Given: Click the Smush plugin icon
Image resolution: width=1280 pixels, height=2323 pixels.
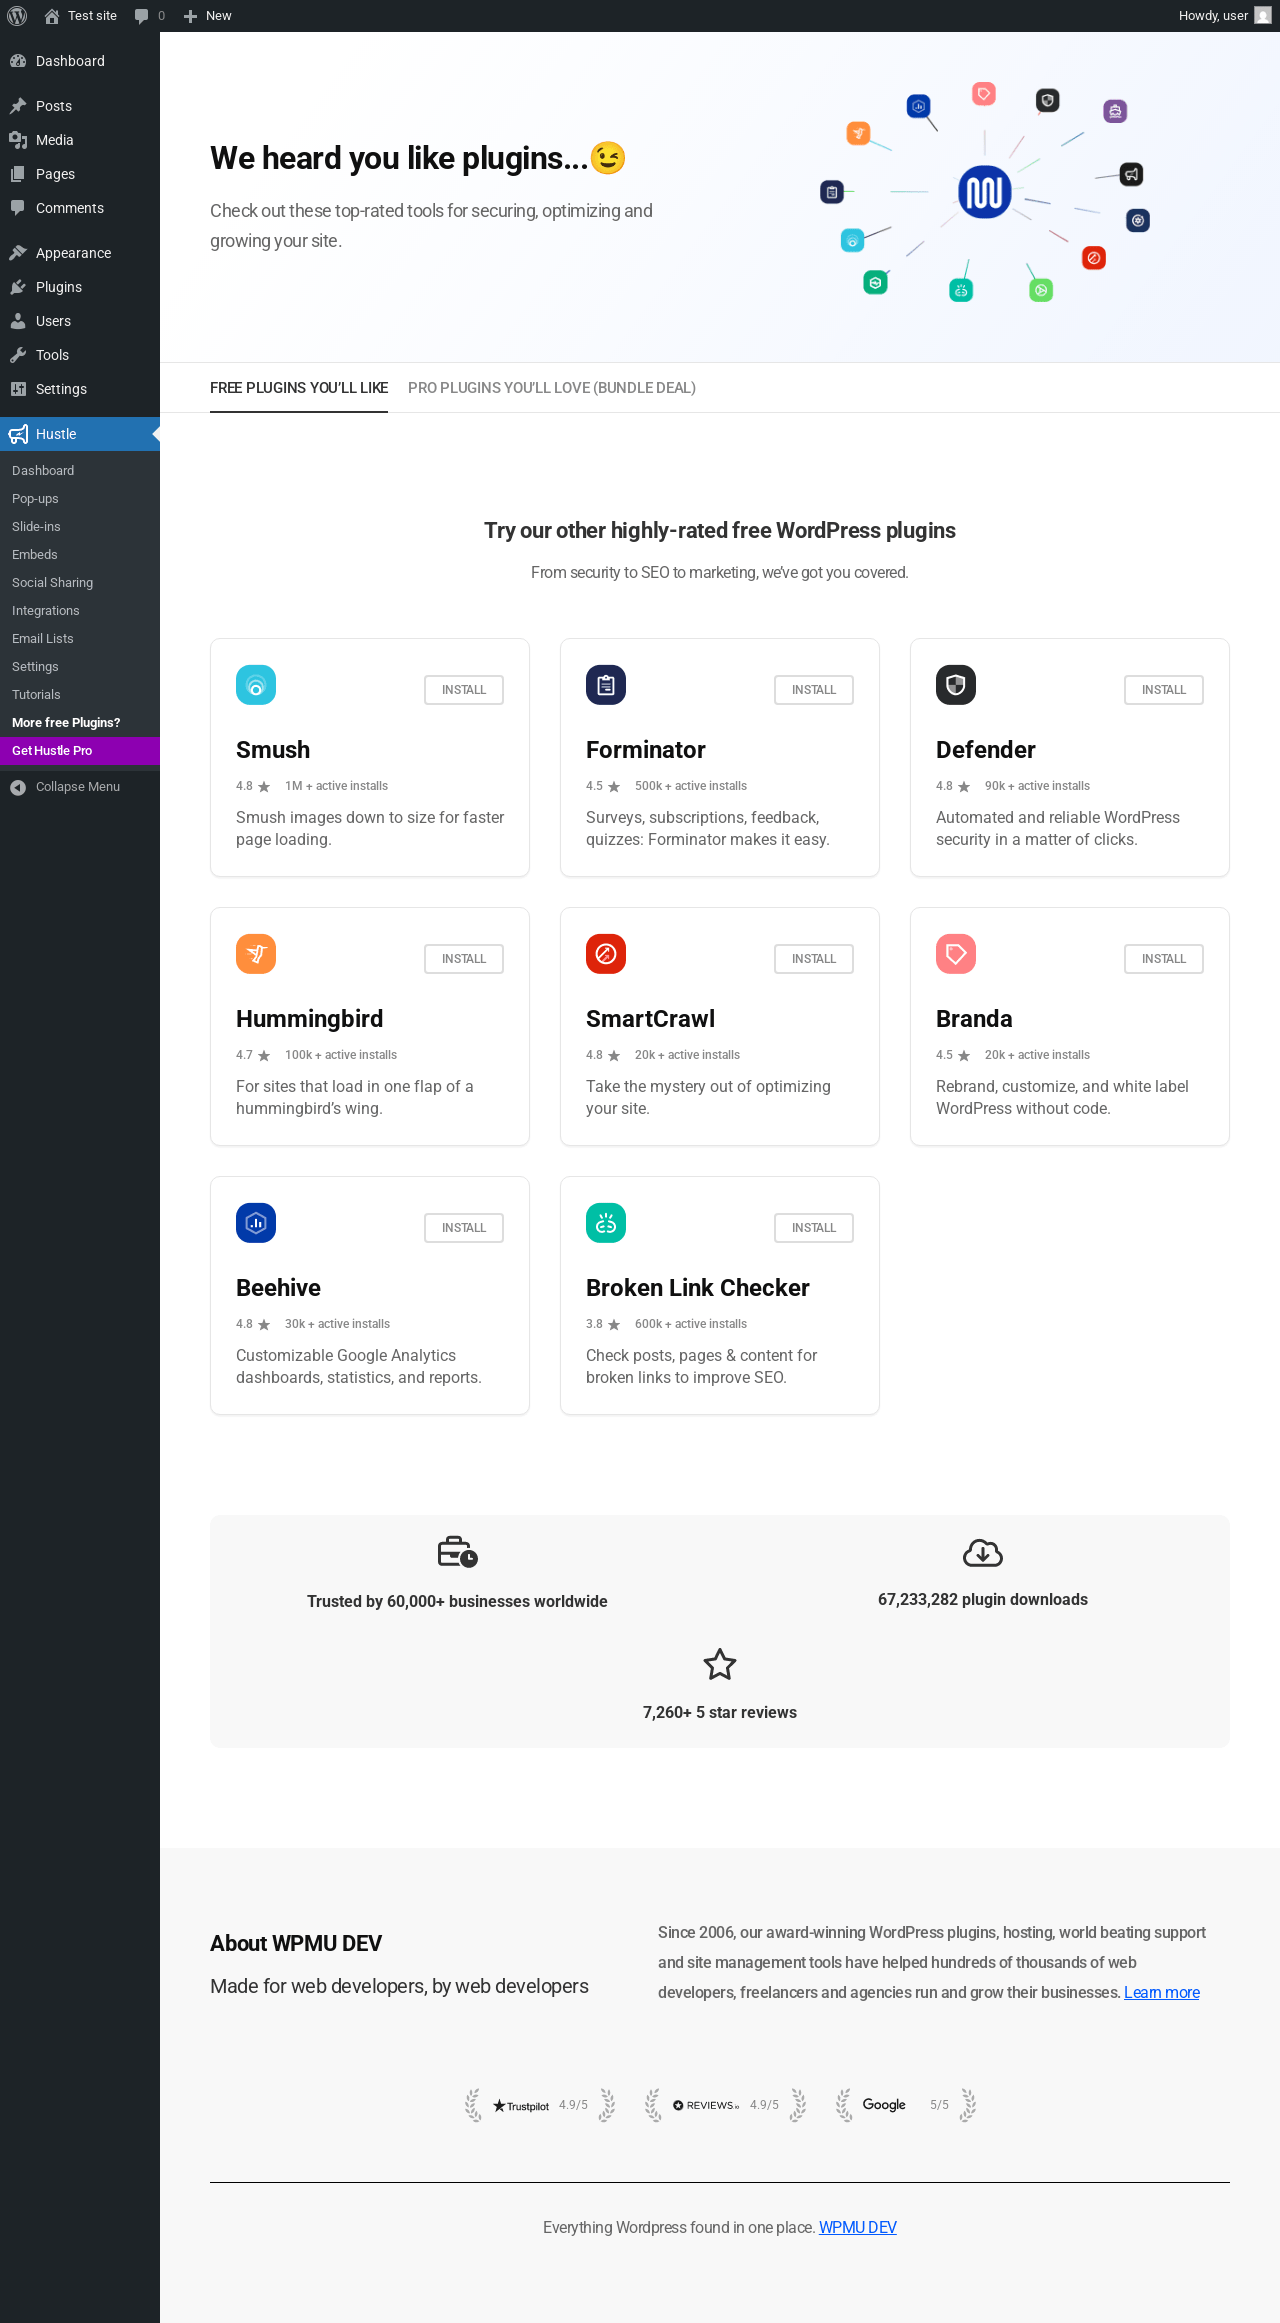Looking at the screenshot, I should [x=256, y=685].
